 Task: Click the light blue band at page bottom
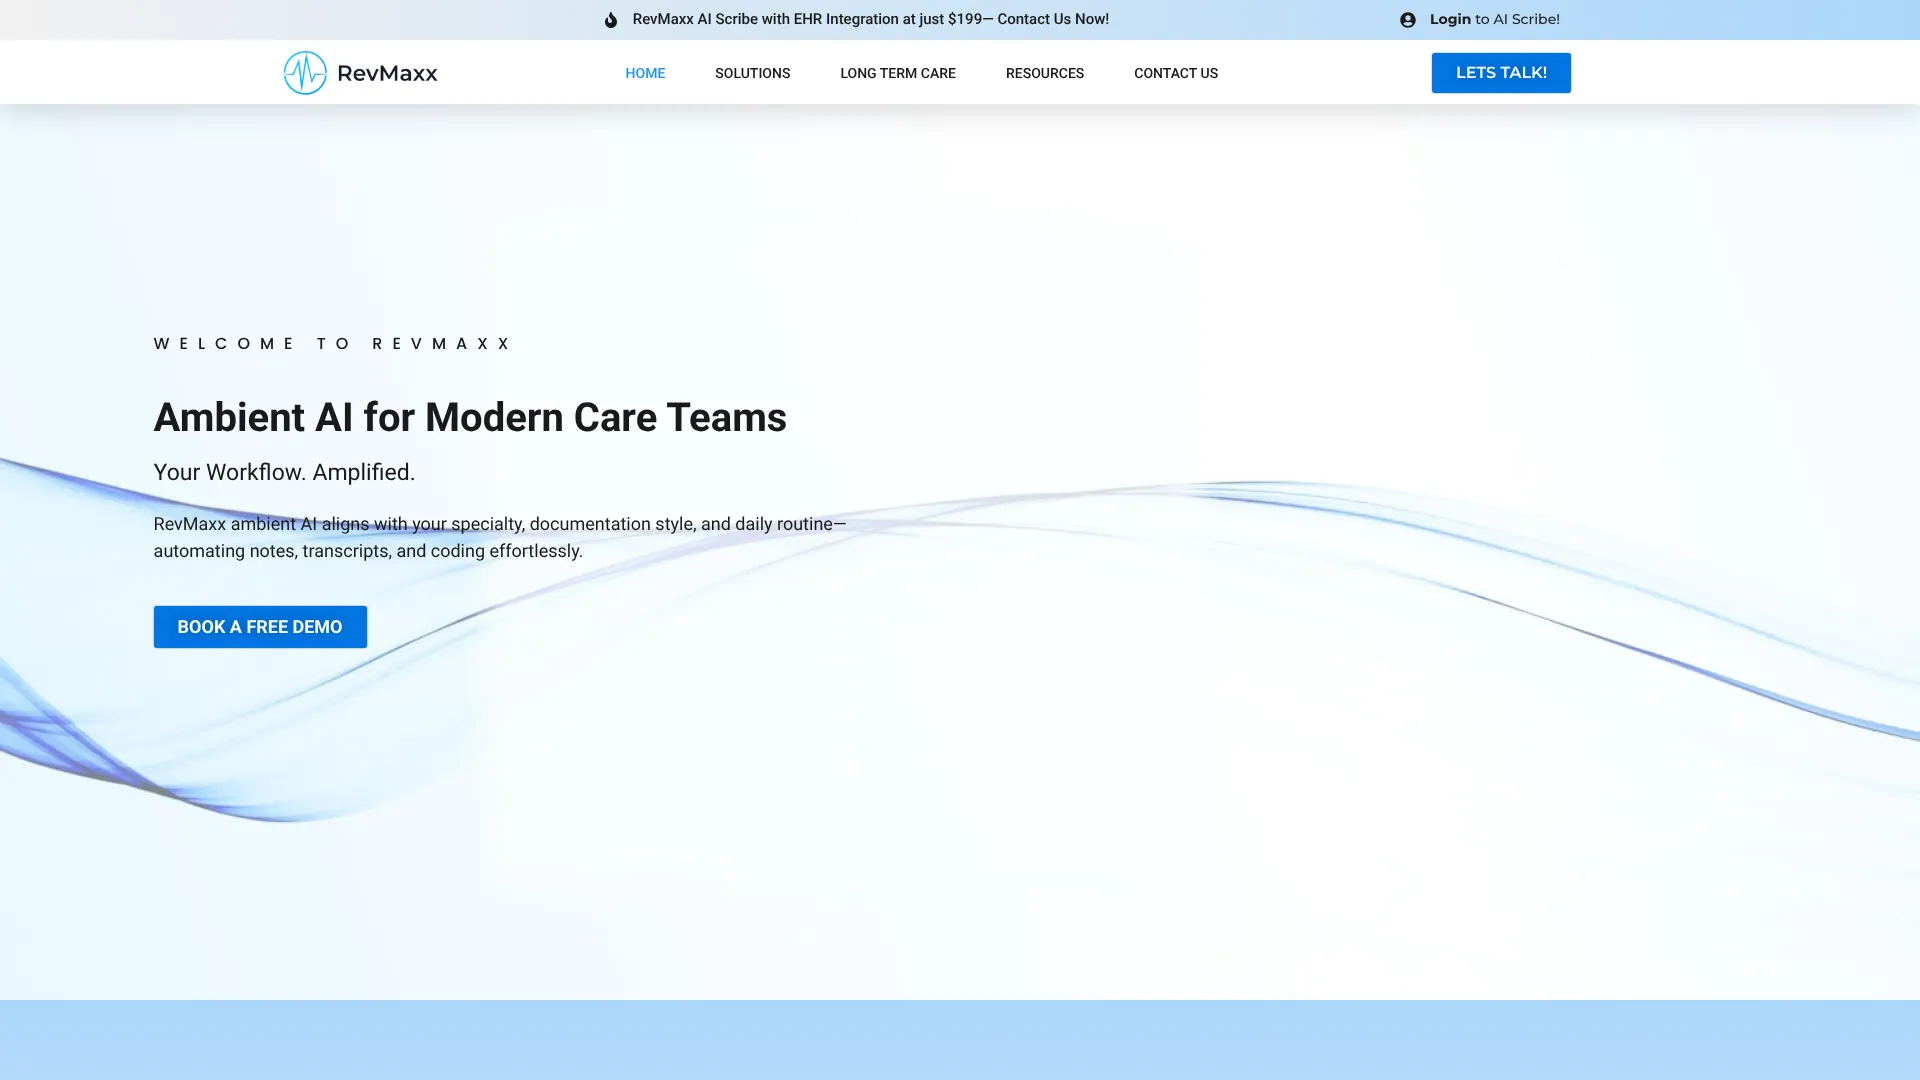point(960,1040)
